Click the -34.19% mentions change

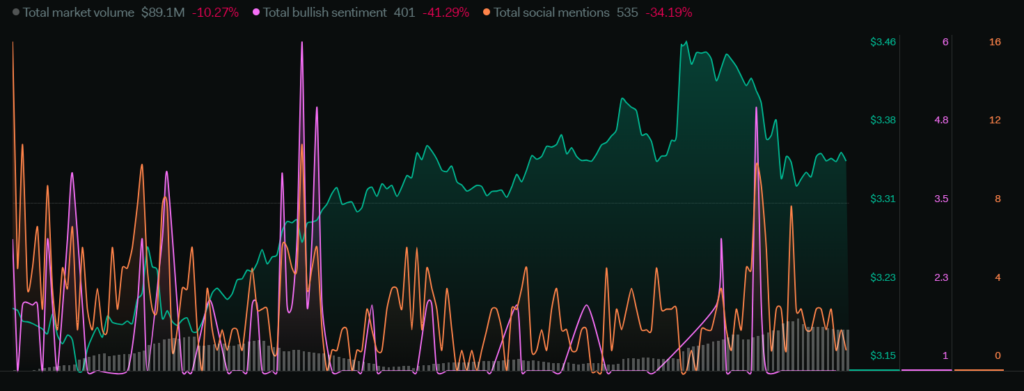point(668,12)
